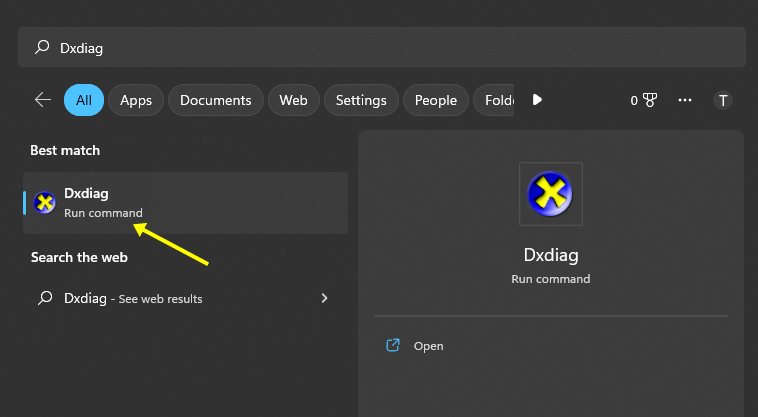The height and width of the screenshot is (417, 758).
Task: Click the Dxdiag icon in Best match
Action: (x=44, y=203)
